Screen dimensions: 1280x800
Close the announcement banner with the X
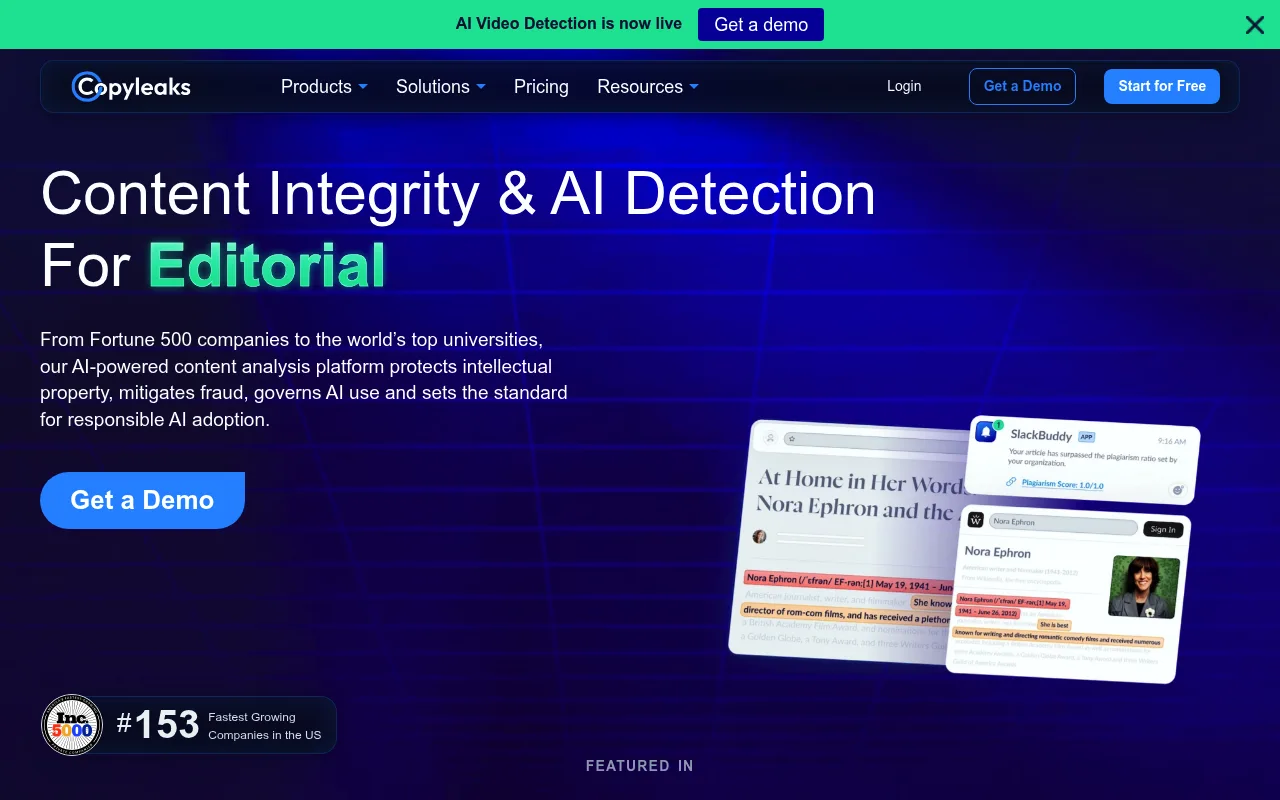(x=1254, y=25)
